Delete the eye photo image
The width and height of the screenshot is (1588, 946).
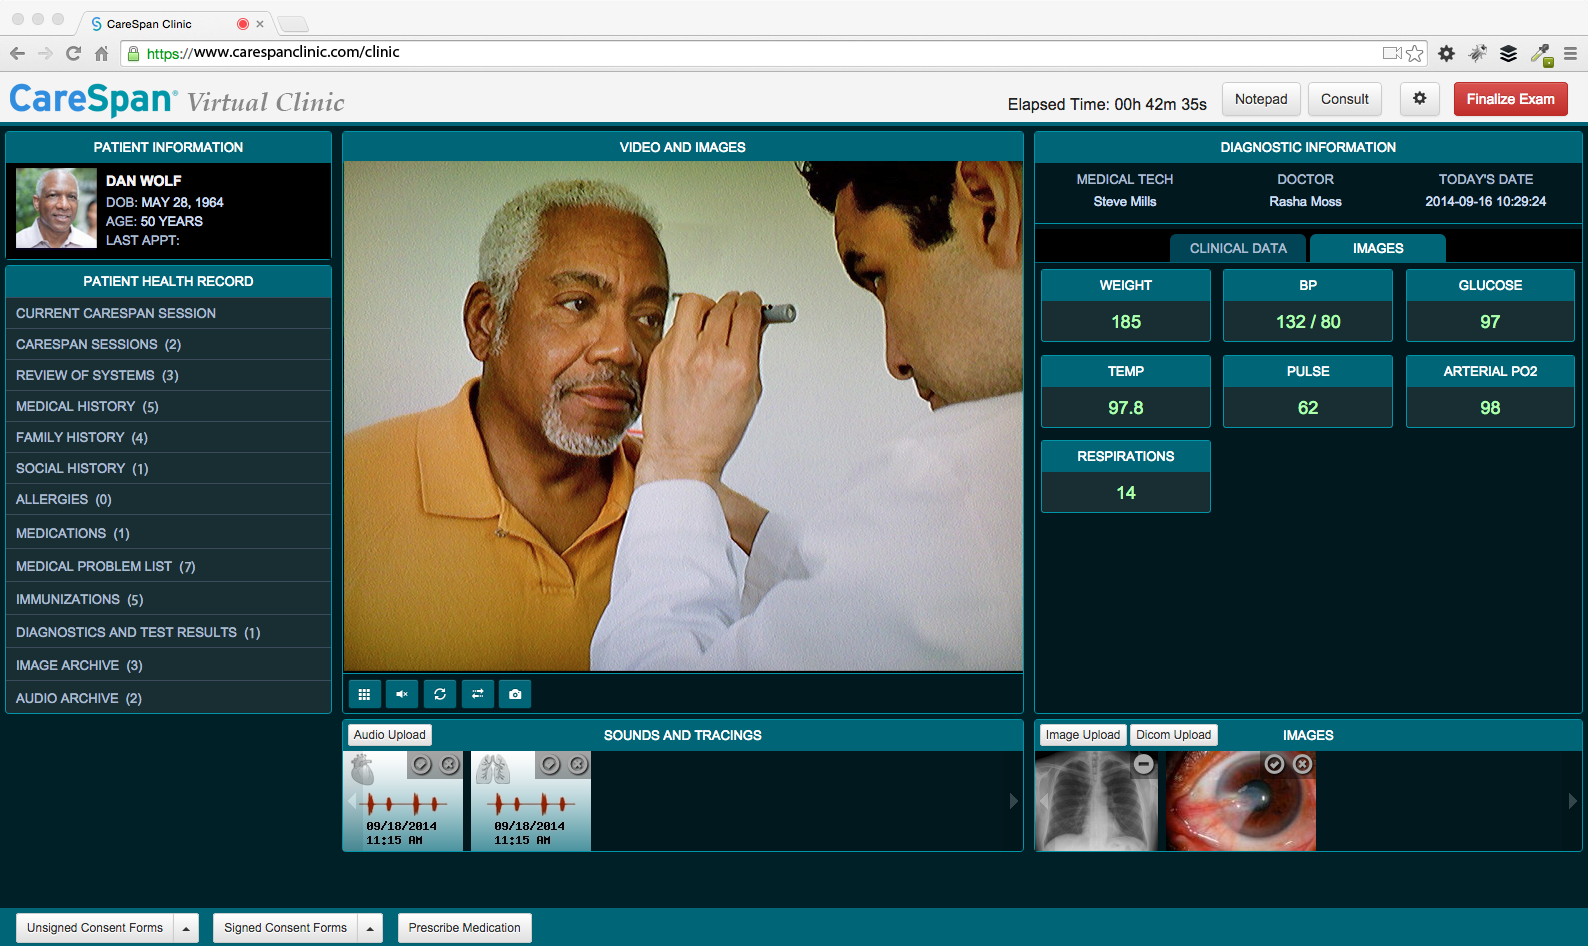click(x=1302, y=764)
